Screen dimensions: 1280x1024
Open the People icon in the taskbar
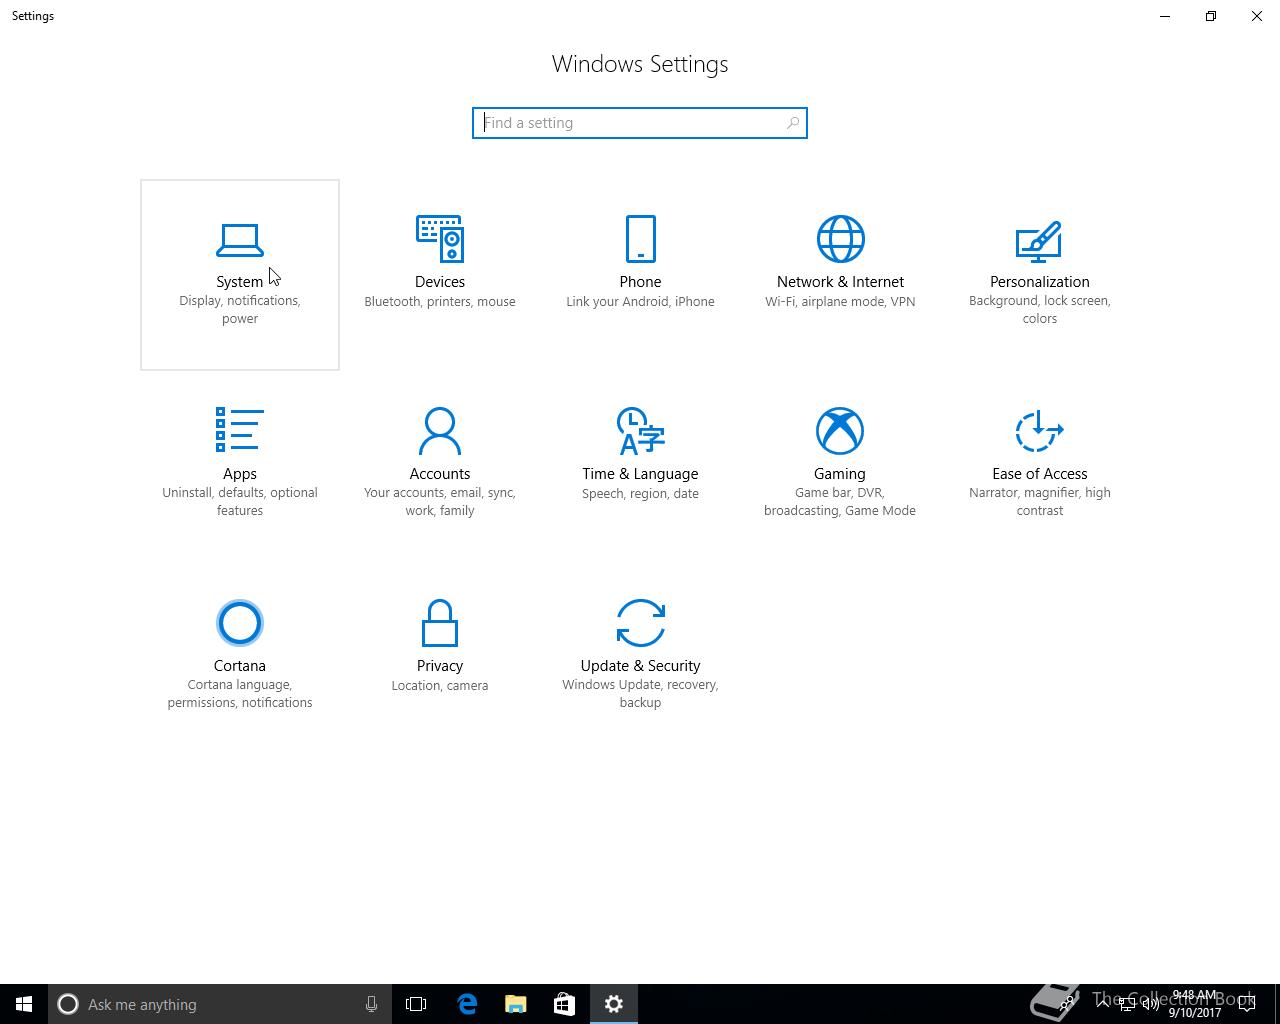pos(1067,1004)
